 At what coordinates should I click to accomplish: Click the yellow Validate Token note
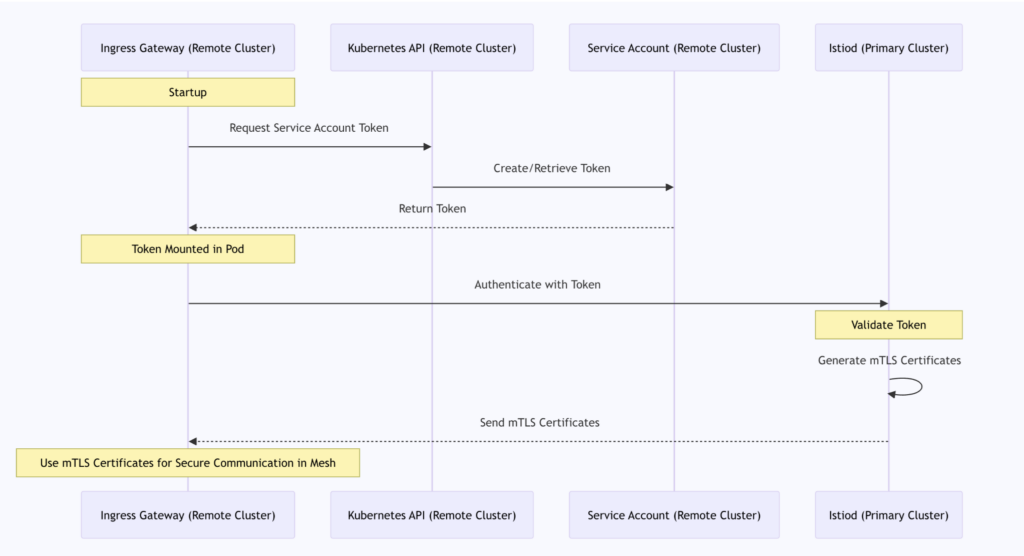888,325
